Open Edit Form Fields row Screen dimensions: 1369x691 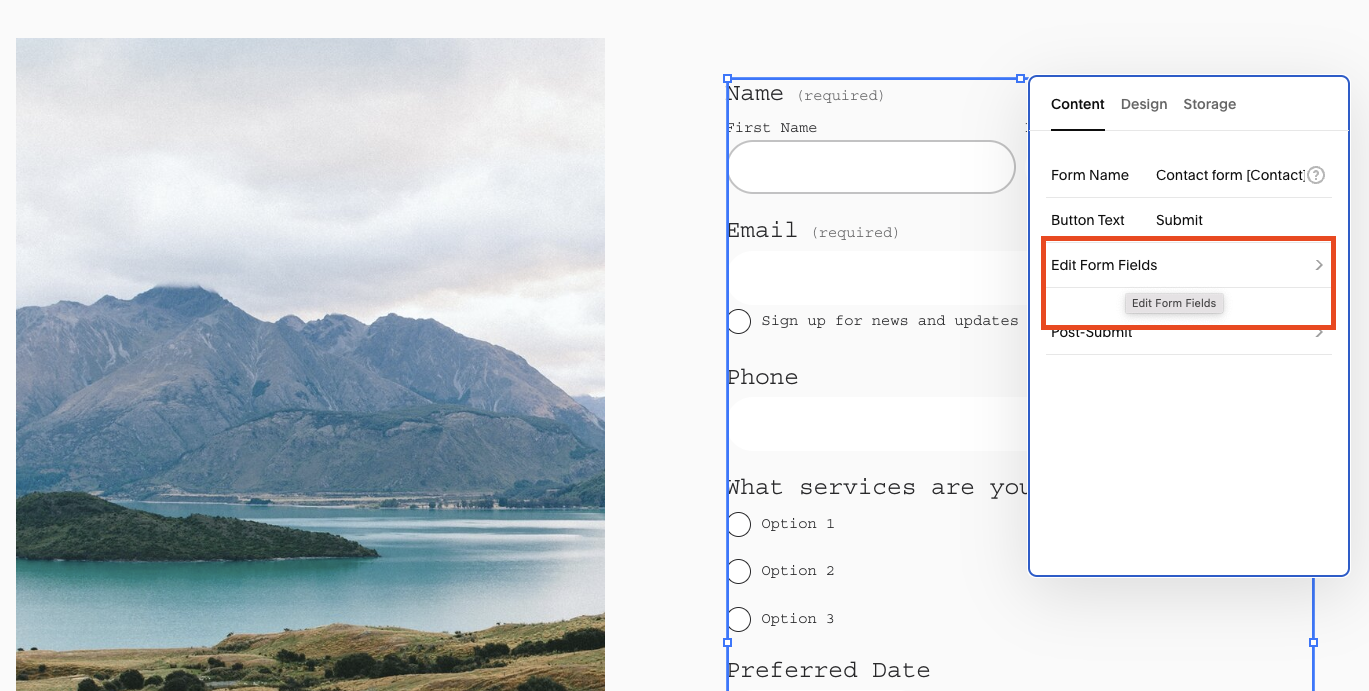point(1189,265)
